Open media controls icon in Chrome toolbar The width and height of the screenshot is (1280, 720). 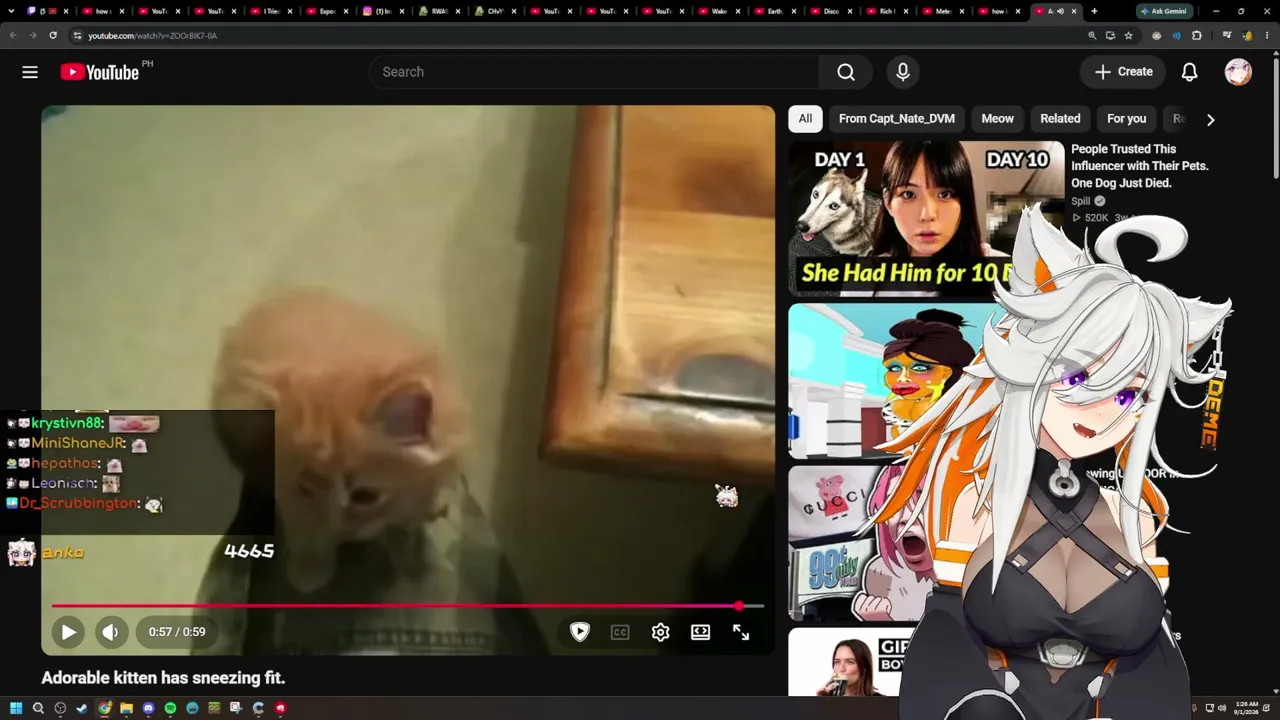pyautogui.click(x=1227, y=35)
